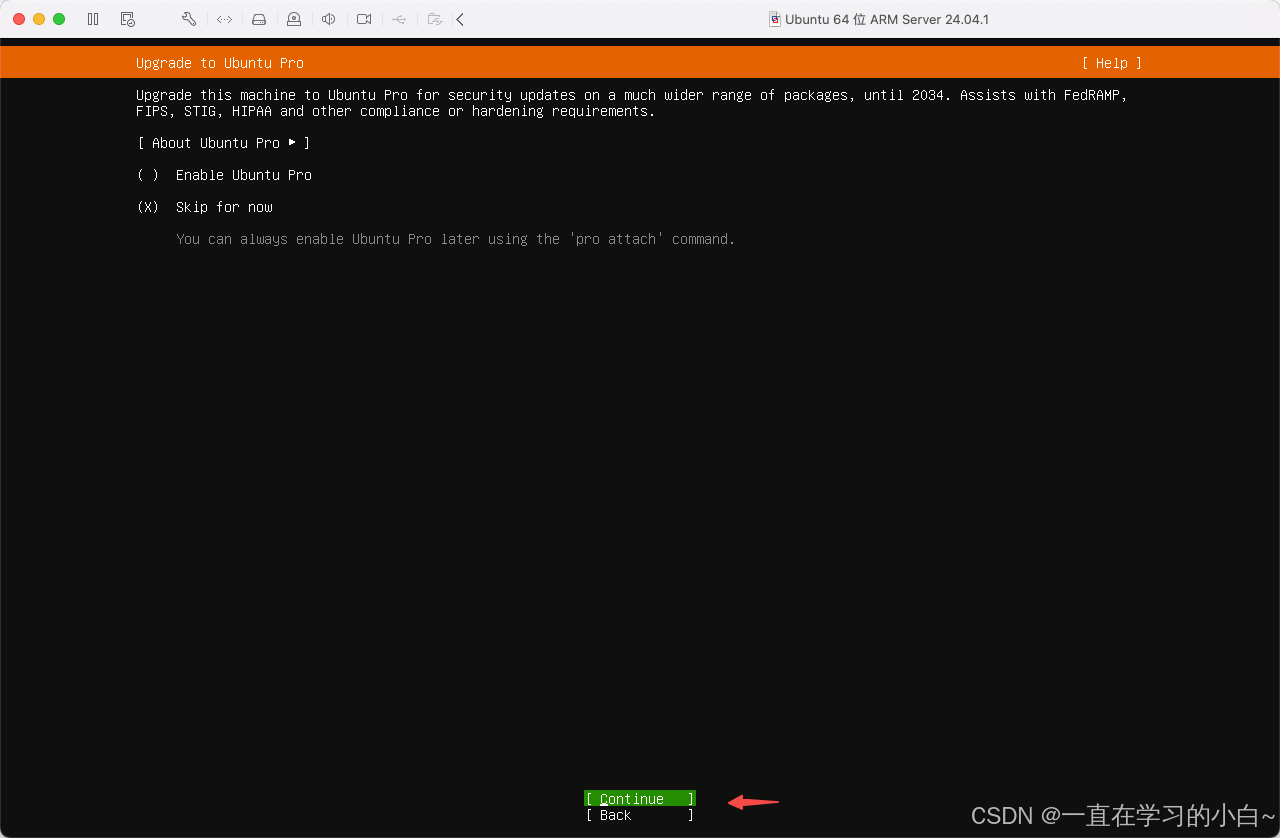1280x838 pixels.
Task: Maximize the VM window
Action: click(x=59, y=19)
